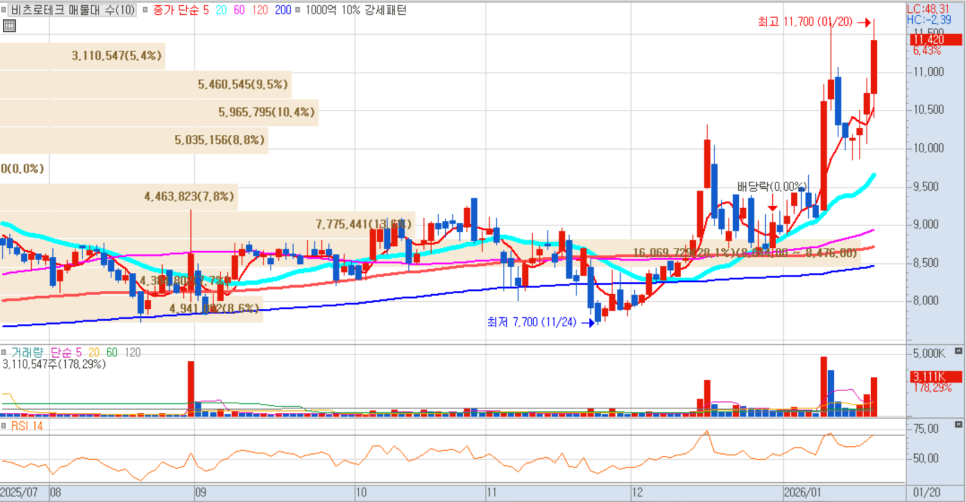Click the 5,035,156(8.8%) volume profile bar
The height and width of the screenshot is (502, 966).
click(x=134, y=140)
